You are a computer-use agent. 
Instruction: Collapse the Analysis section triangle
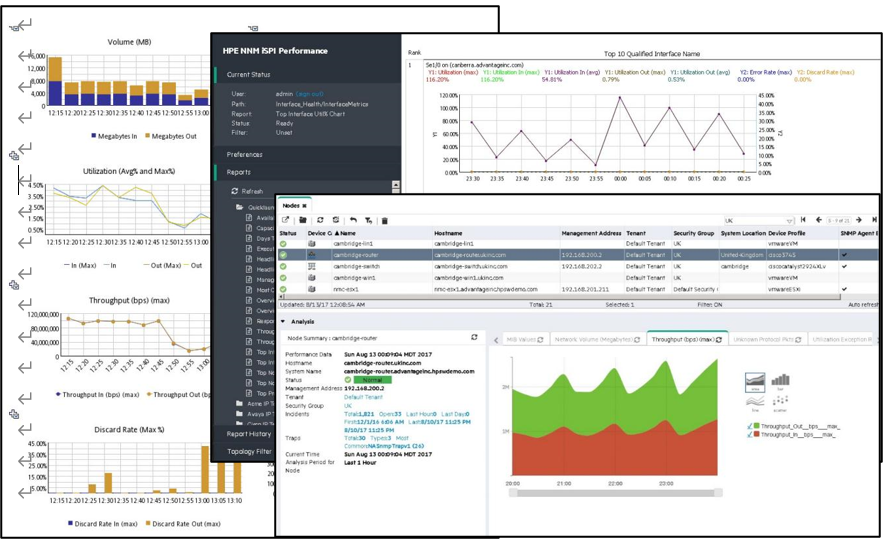point(283,322)
